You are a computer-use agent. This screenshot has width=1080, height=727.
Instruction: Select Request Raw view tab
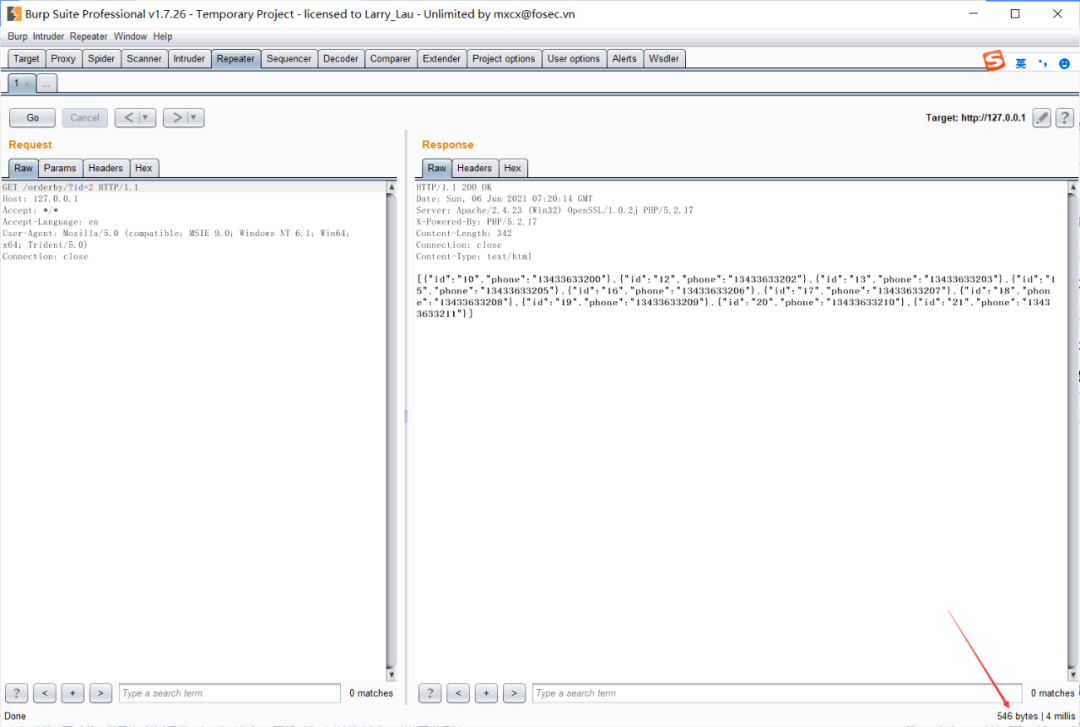pos(23,168)
